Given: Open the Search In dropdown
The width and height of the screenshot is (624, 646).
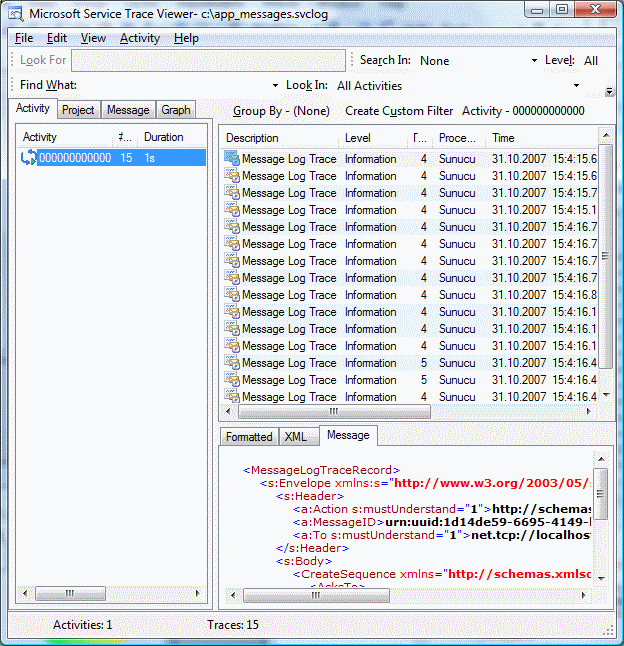Looking at the screenshot, I should (534, 61).
